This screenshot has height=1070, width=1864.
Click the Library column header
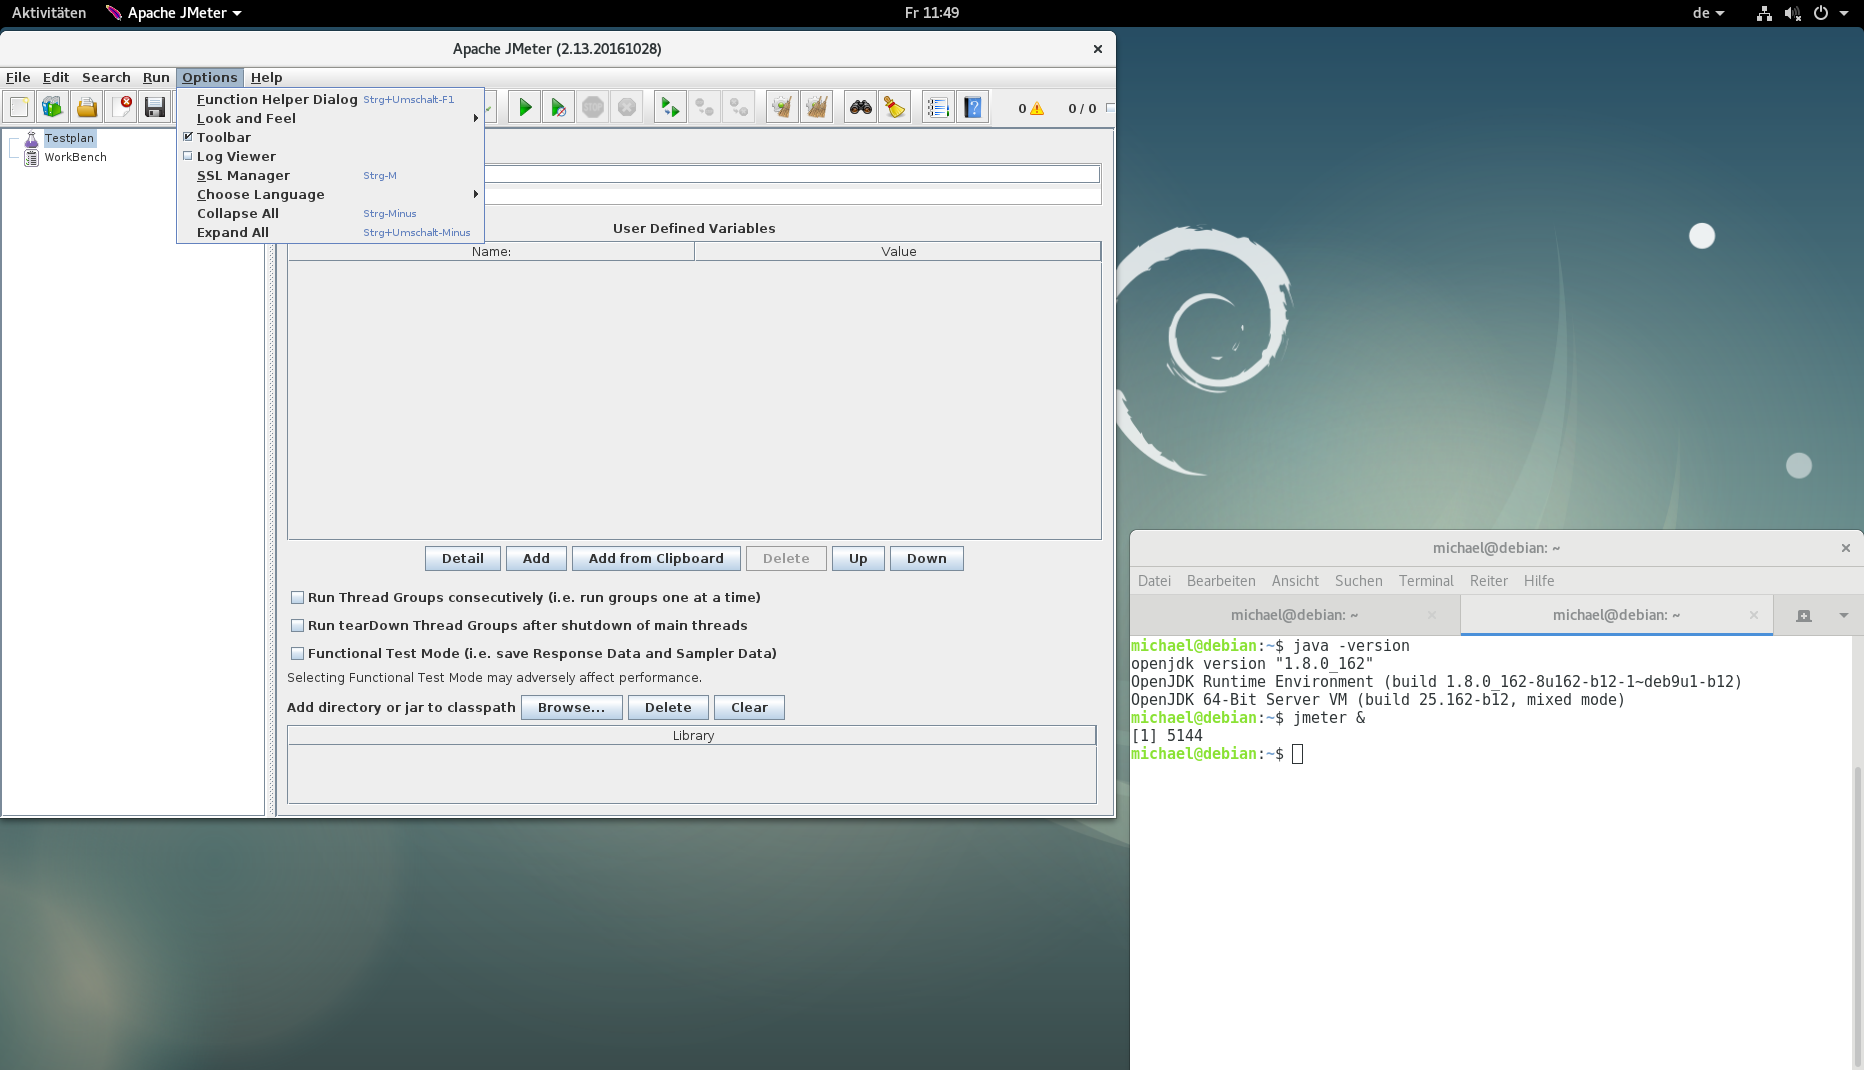pyautogui.click(x=692, y=735)
